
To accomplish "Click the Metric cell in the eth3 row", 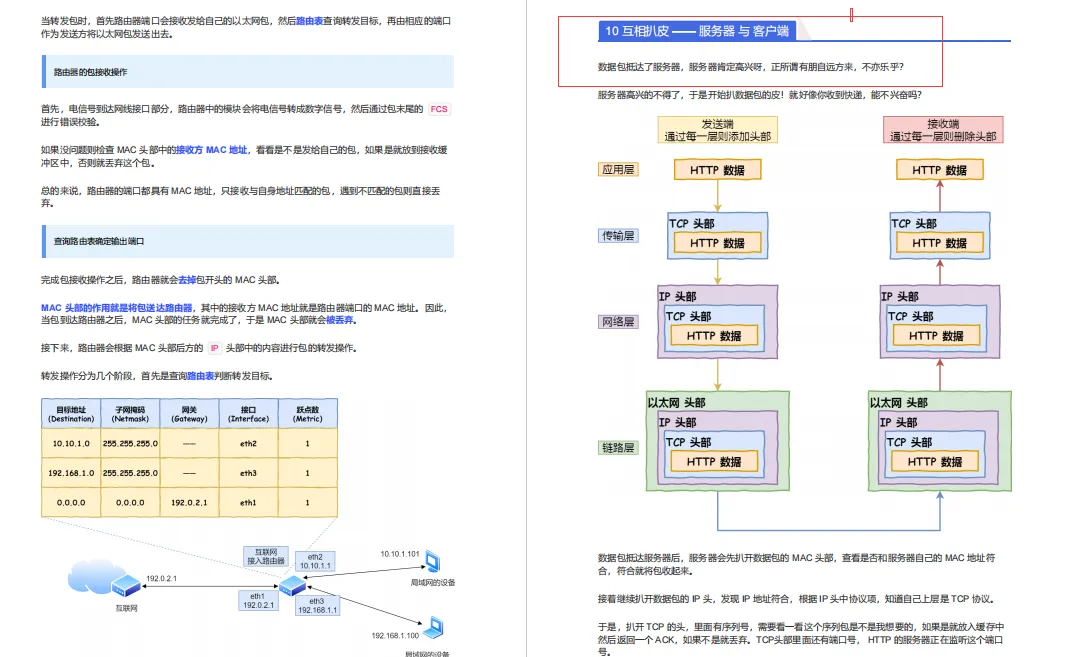I will click(x=307, y=473).
